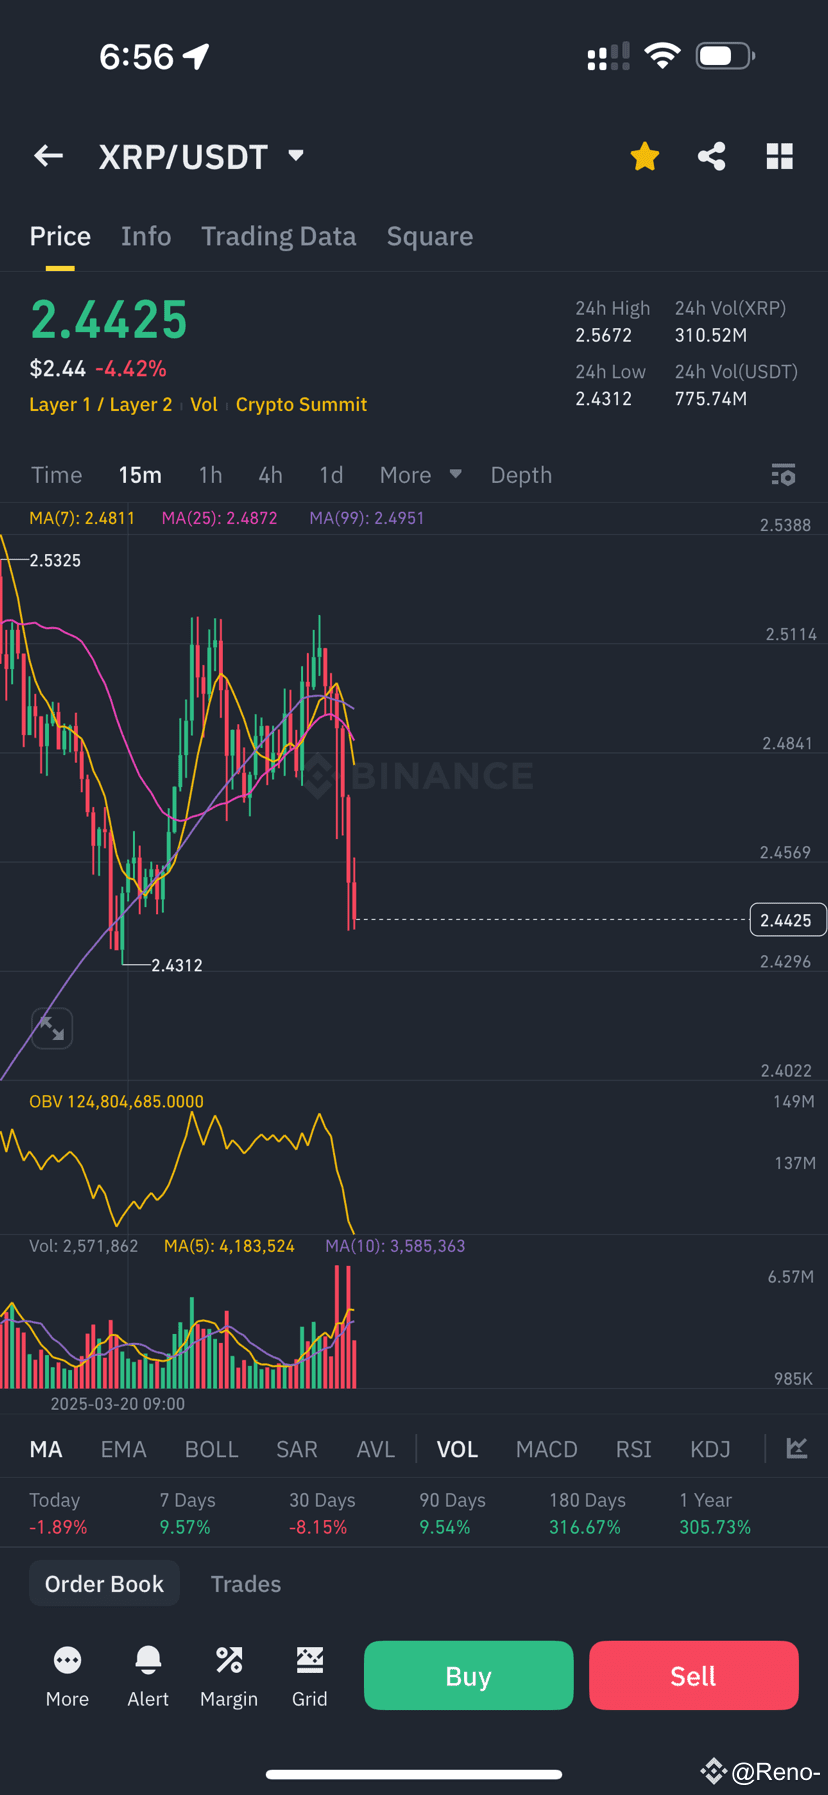Tap the 24h Low 2.4312 value

click(604, 399)
